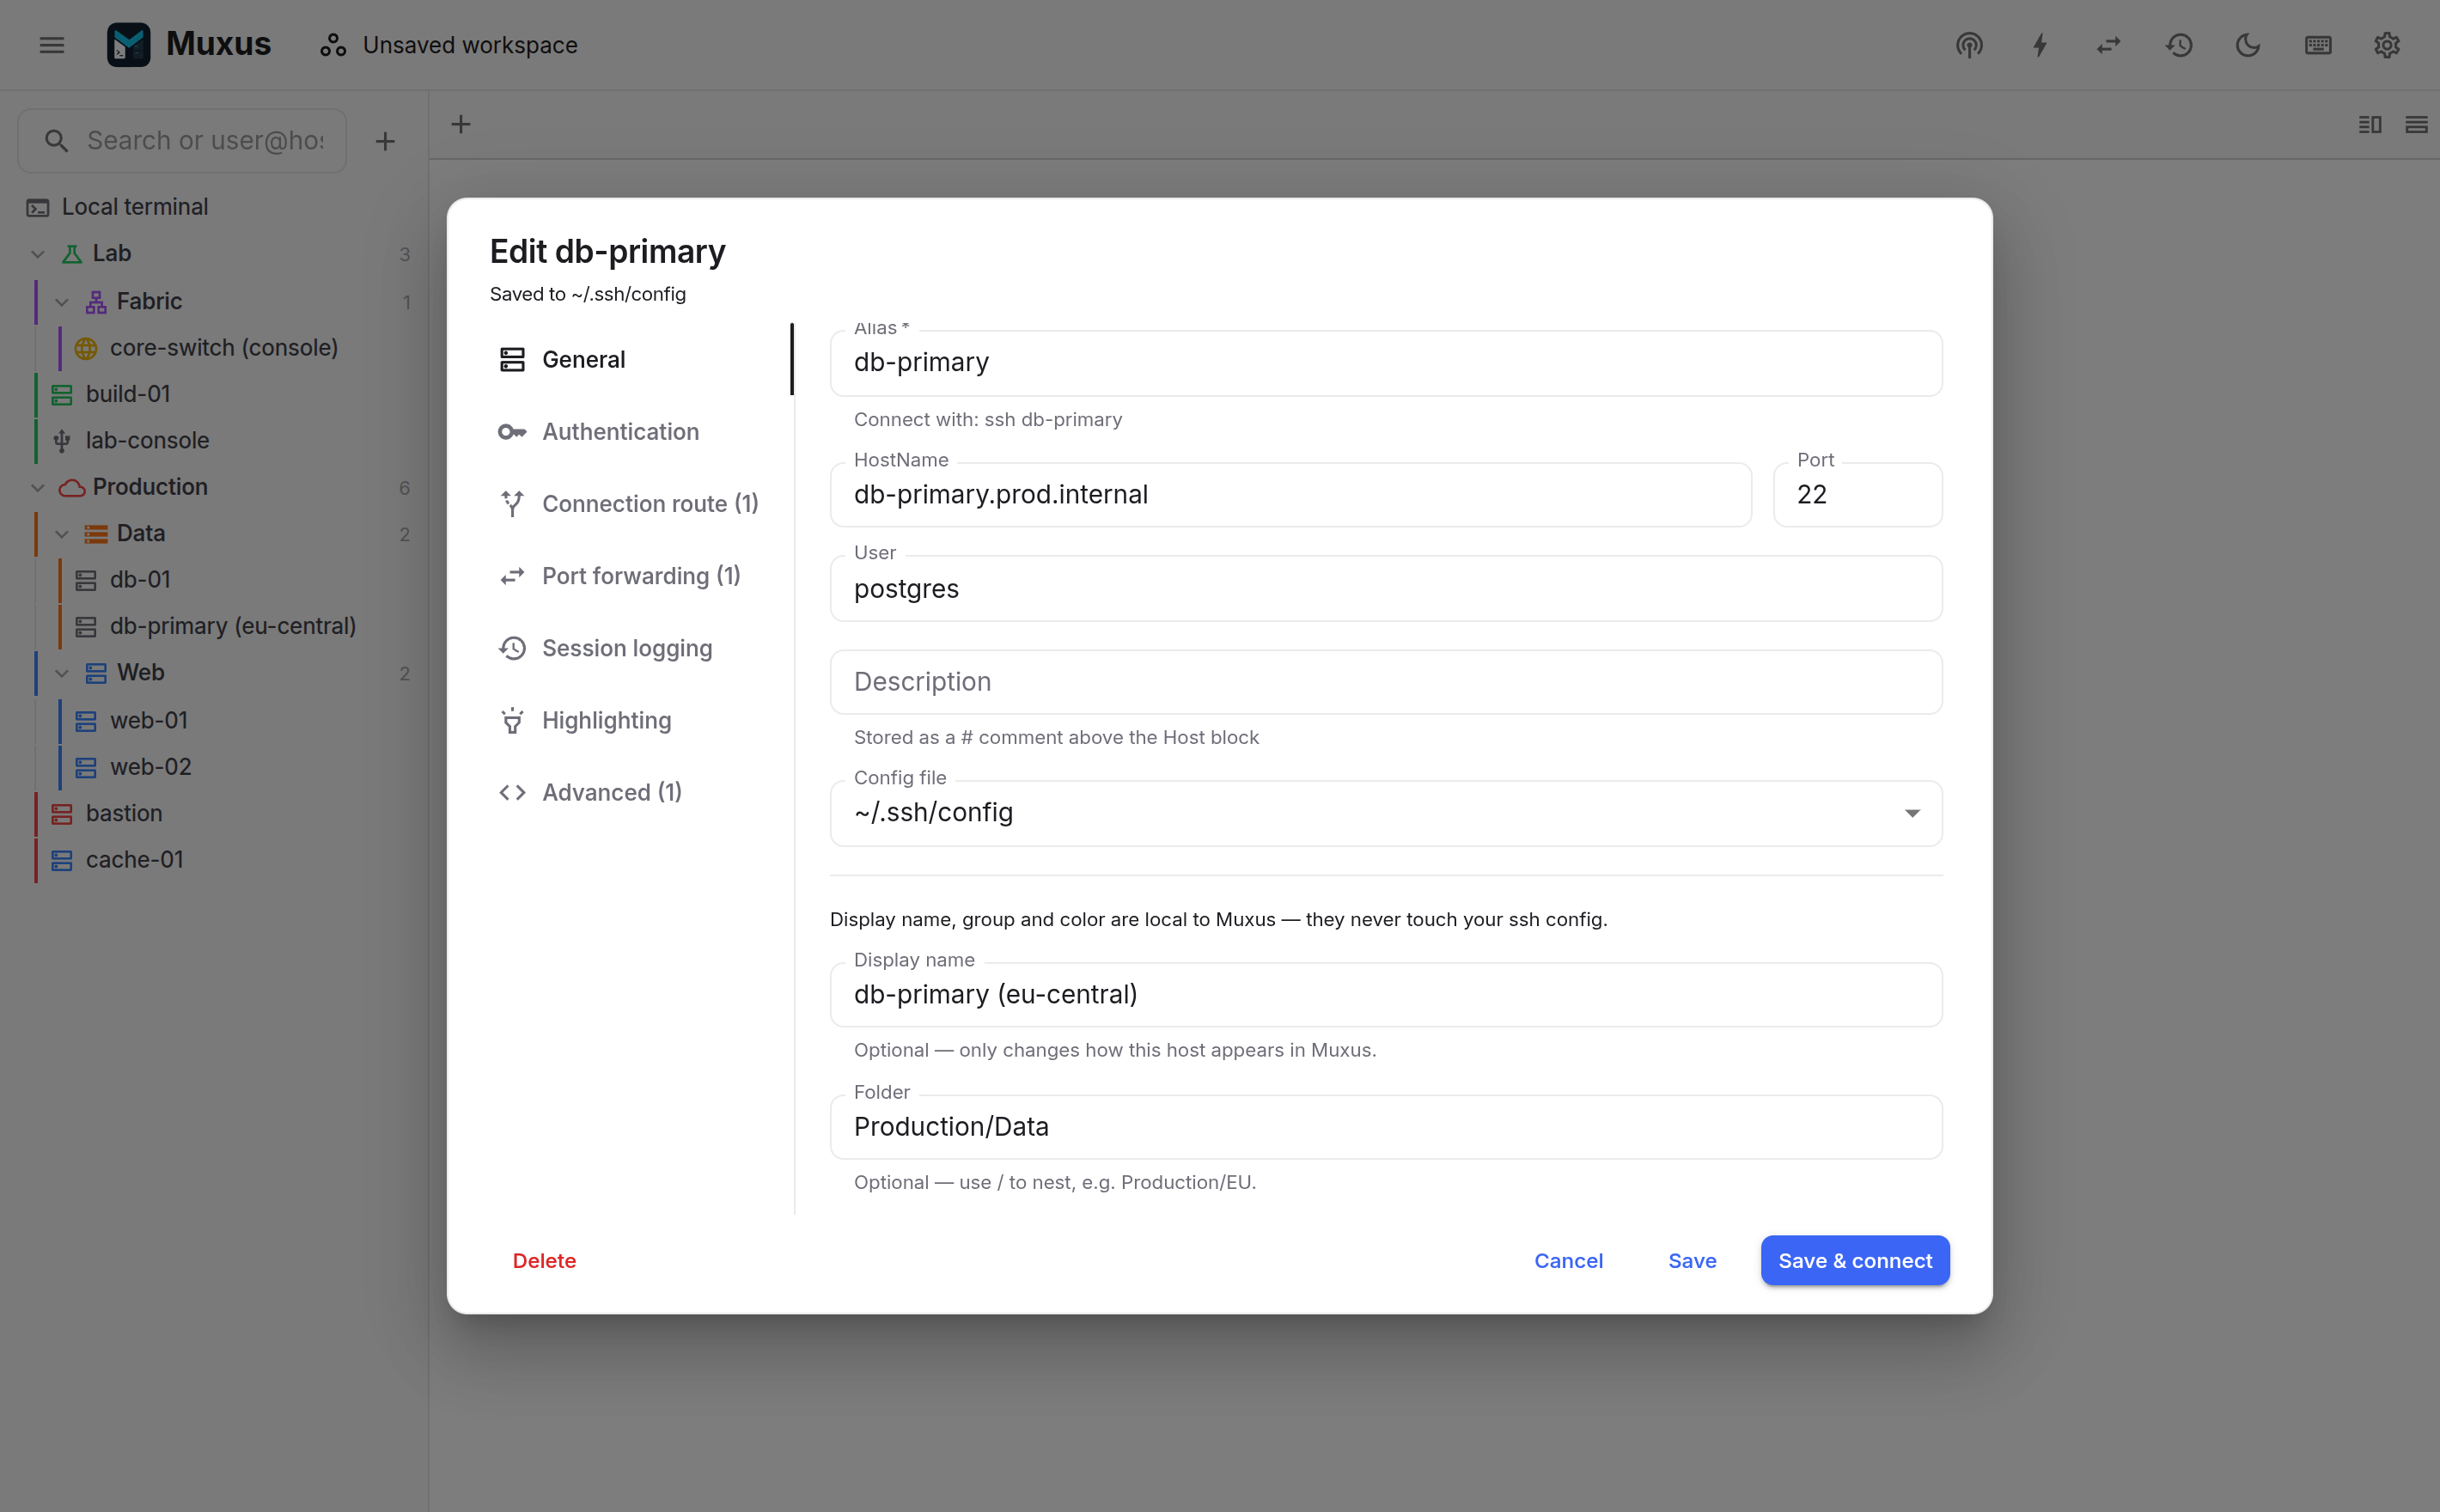Click the Save button
The image size is (2440, 1512).
click(1692, 1261)
